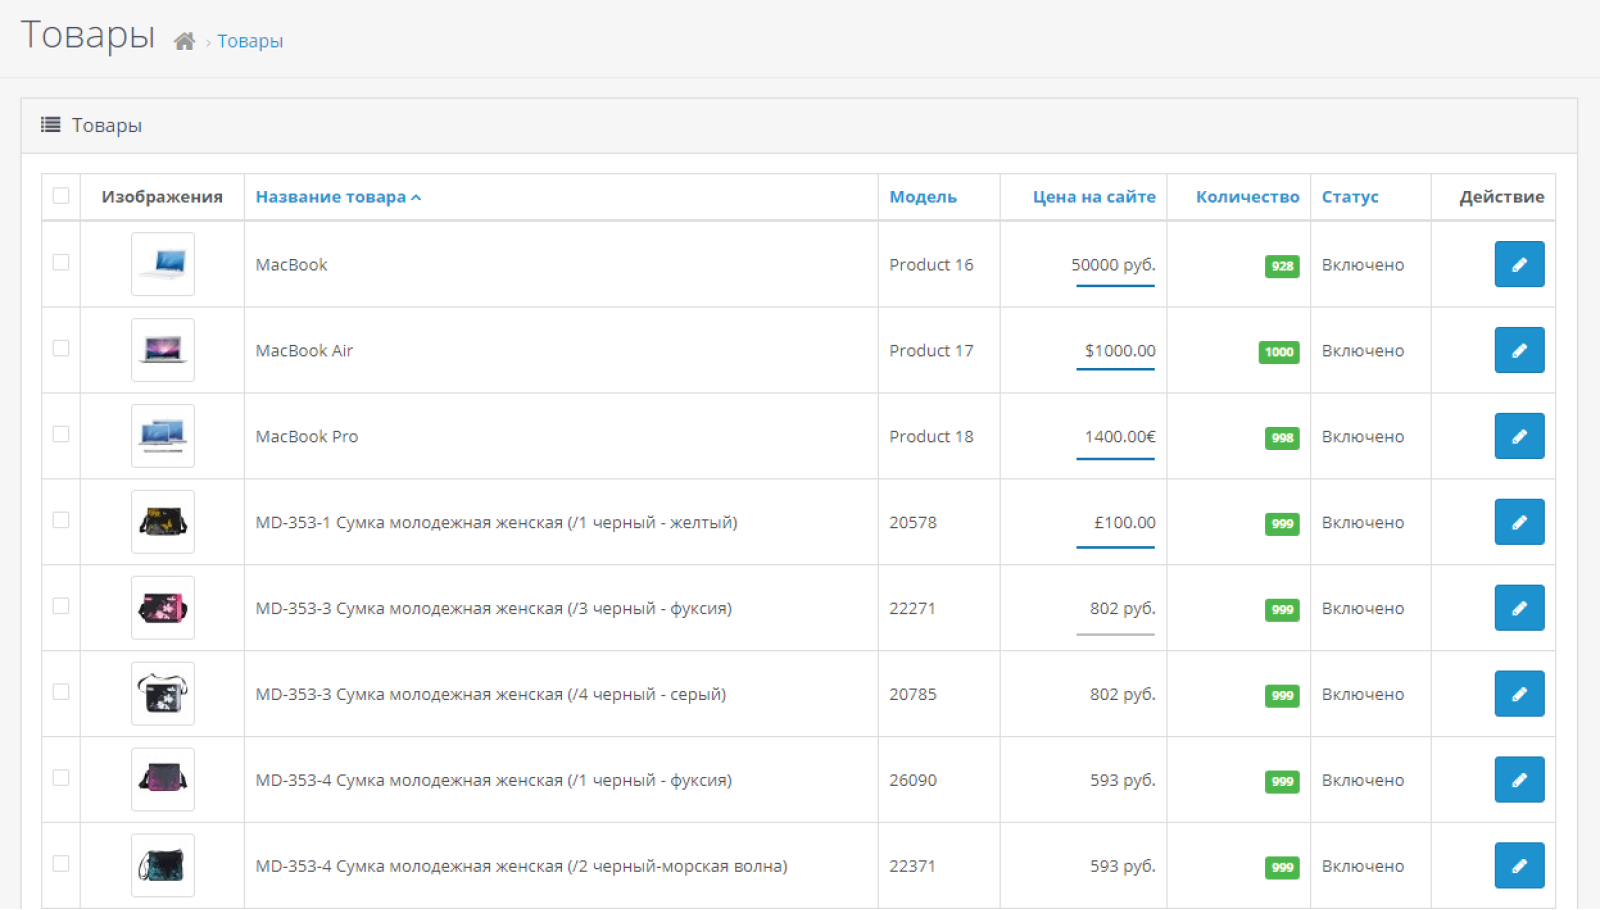Click the bag name ending черный-морская волна
The height and width of the screenshot is (910, 1600).
pos(521,867)
